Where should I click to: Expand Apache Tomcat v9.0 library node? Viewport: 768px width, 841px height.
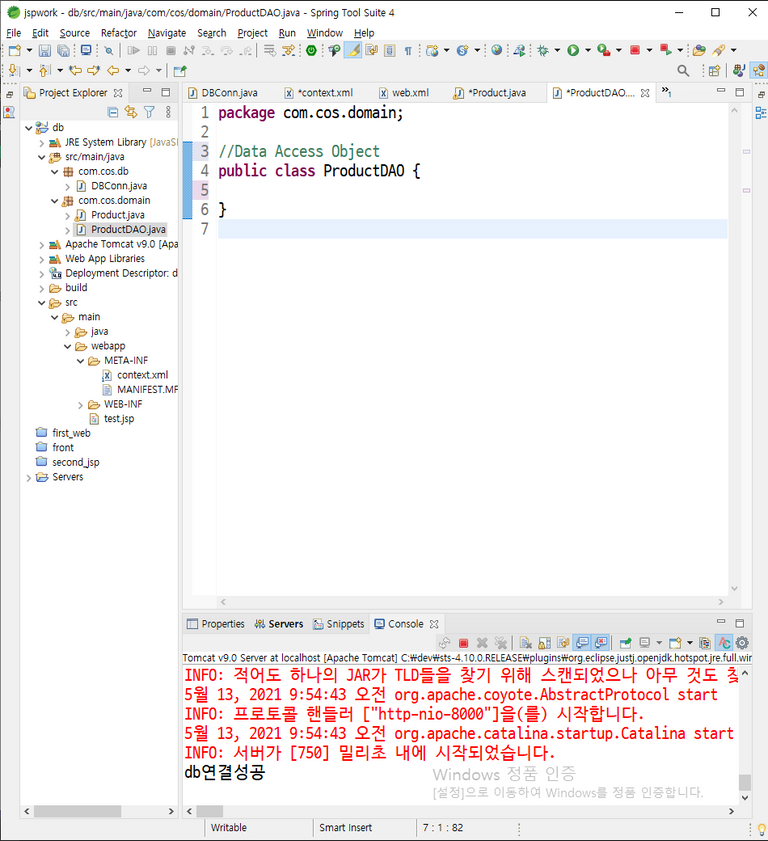point(41,245)
